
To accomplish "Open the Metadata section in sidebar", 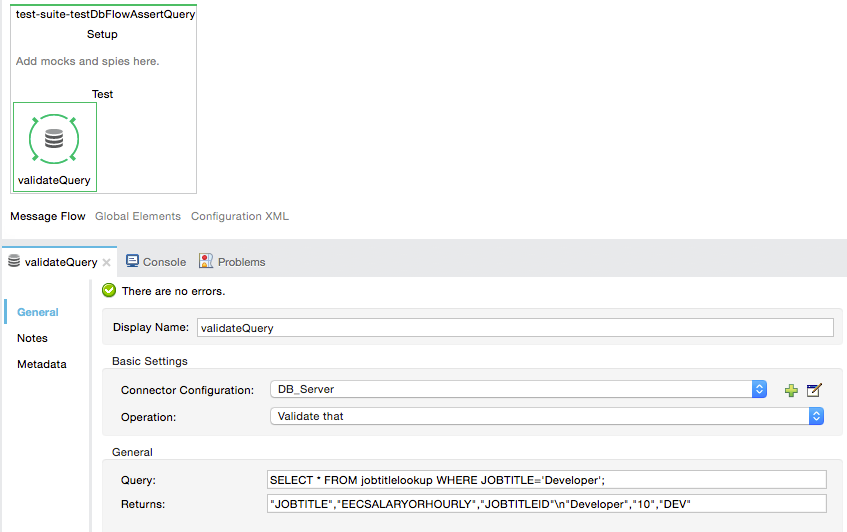I will tap(42, 364).
